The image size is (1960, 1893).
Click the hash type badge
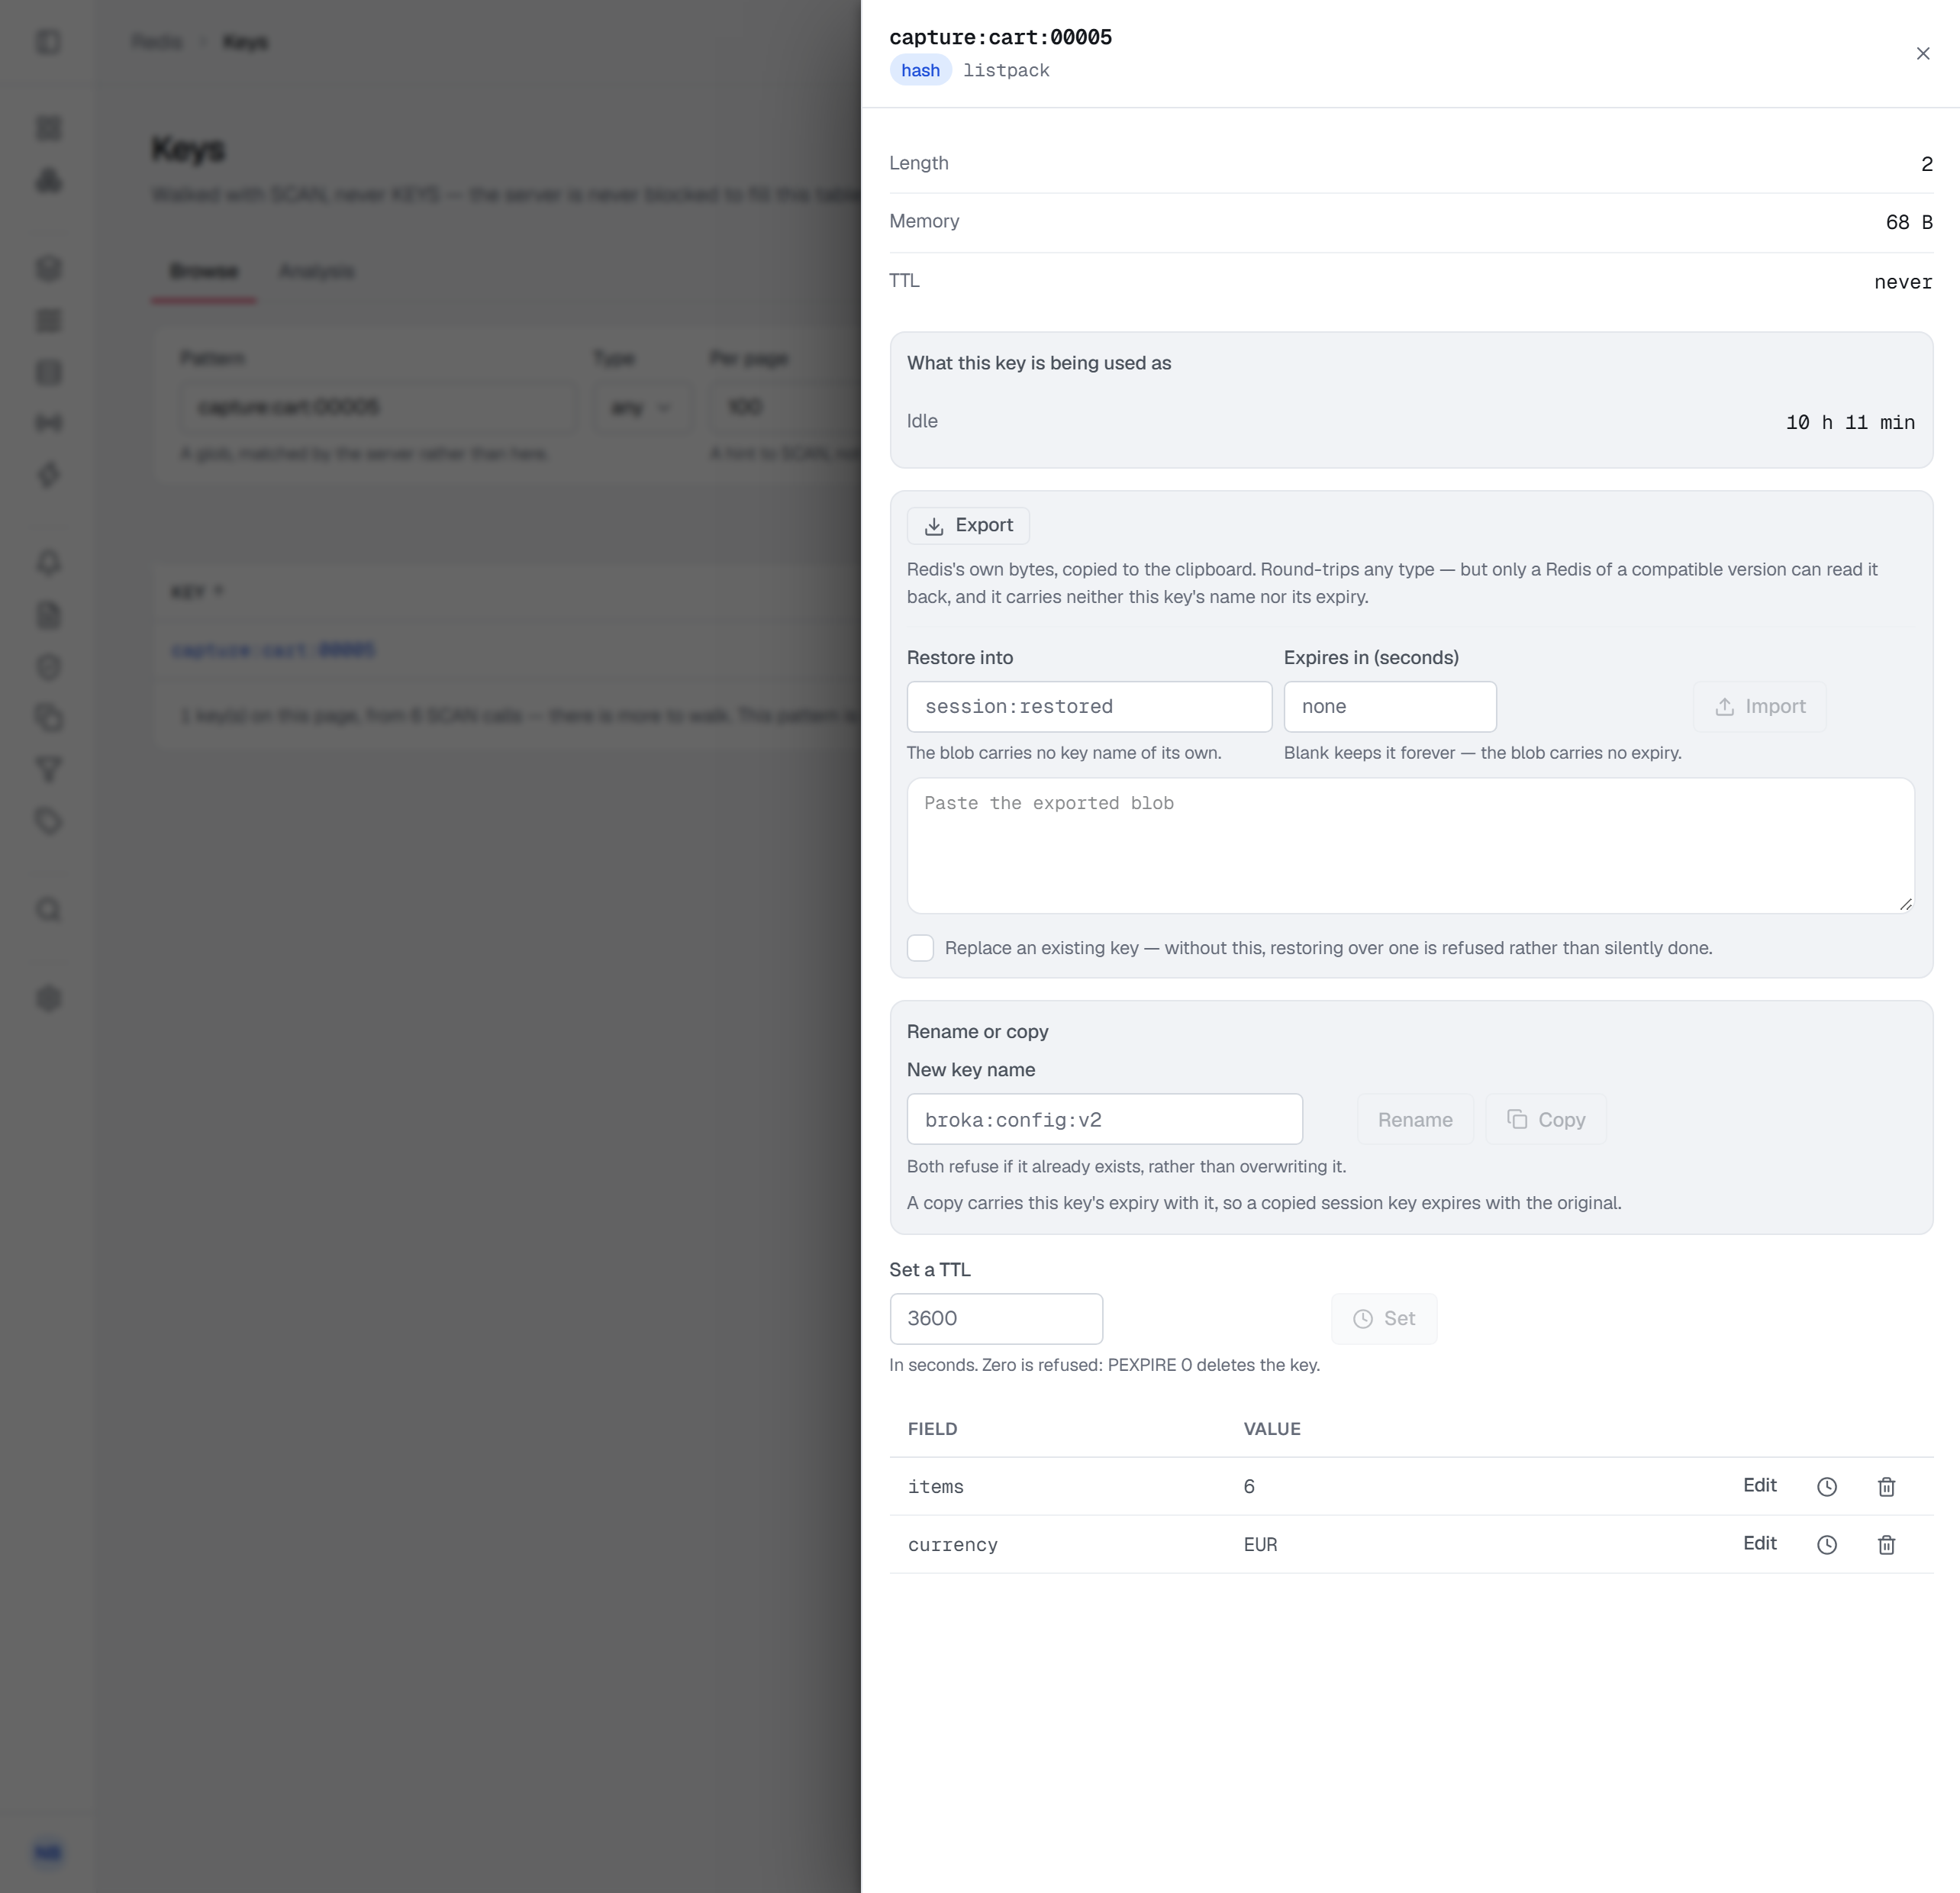pyautogui.click(x=920, y=71)
